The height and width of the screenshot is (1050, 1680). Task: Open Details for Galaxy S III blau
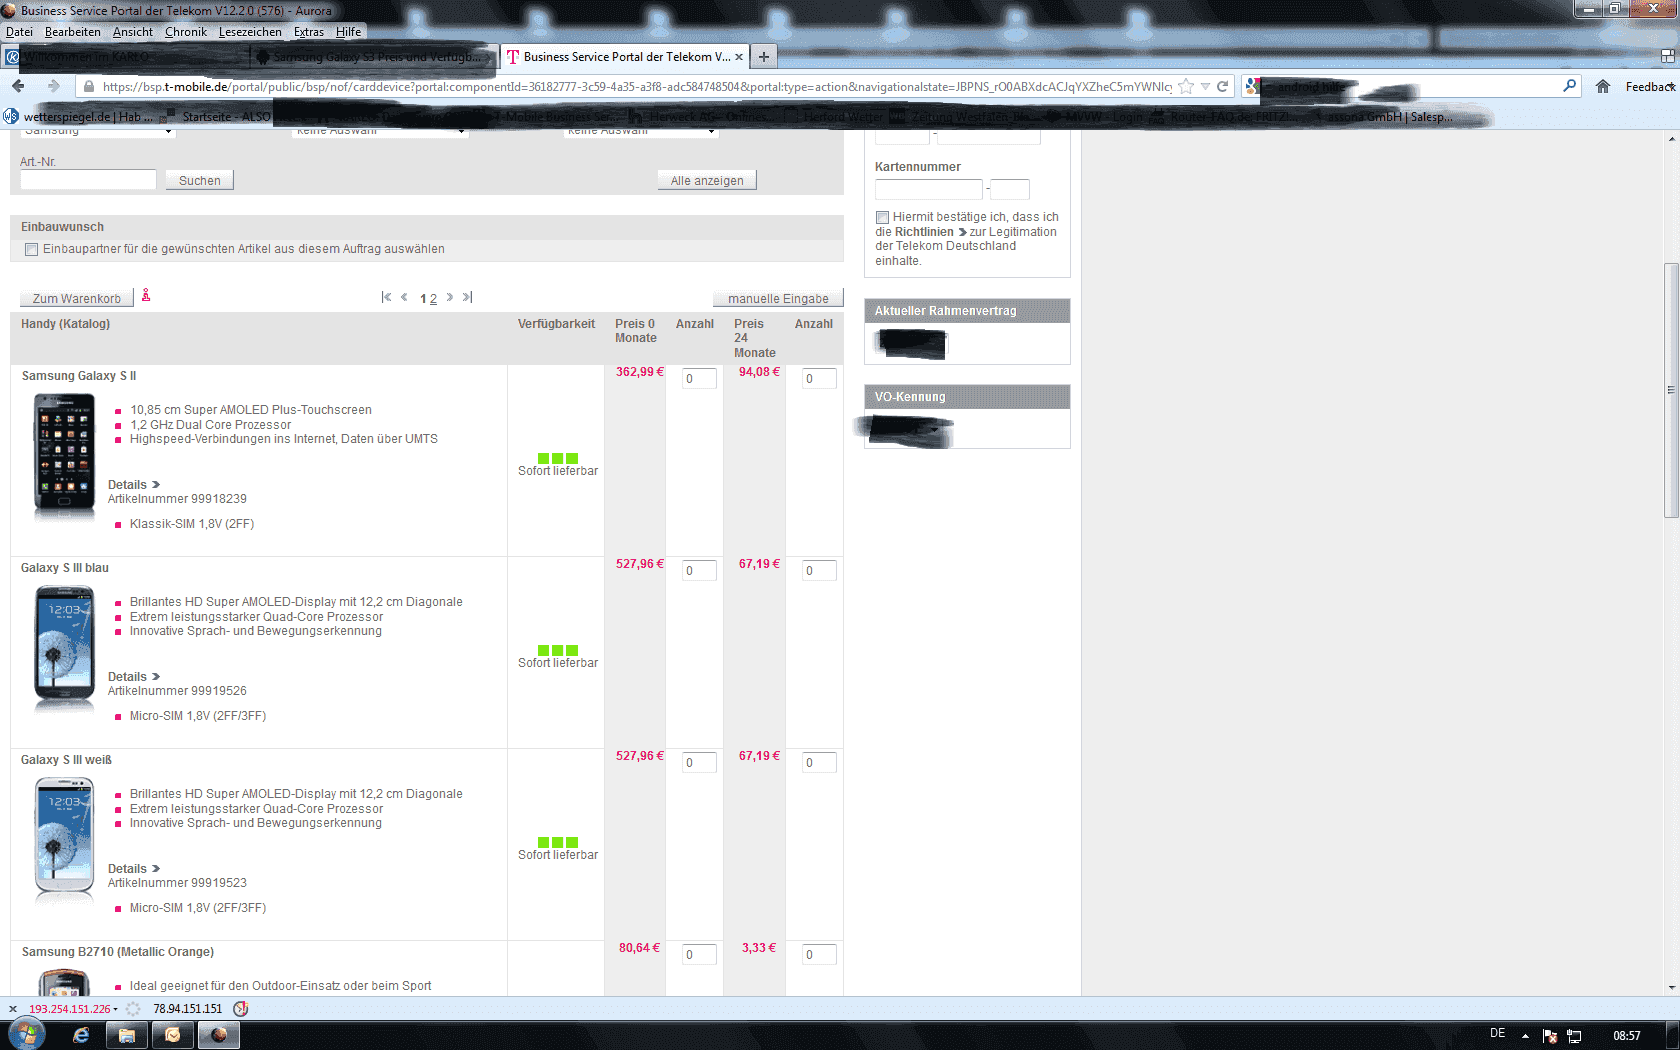[134, 677]
